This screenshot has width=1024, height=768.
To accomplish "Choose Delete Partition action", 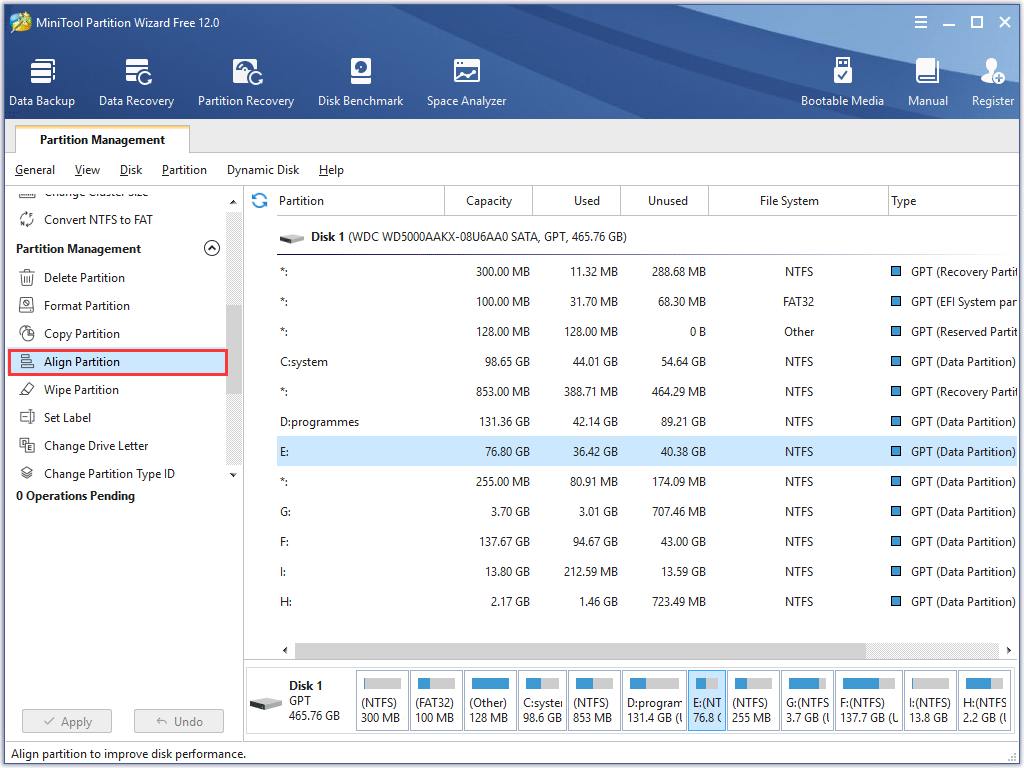I will (x=84, y=278).
